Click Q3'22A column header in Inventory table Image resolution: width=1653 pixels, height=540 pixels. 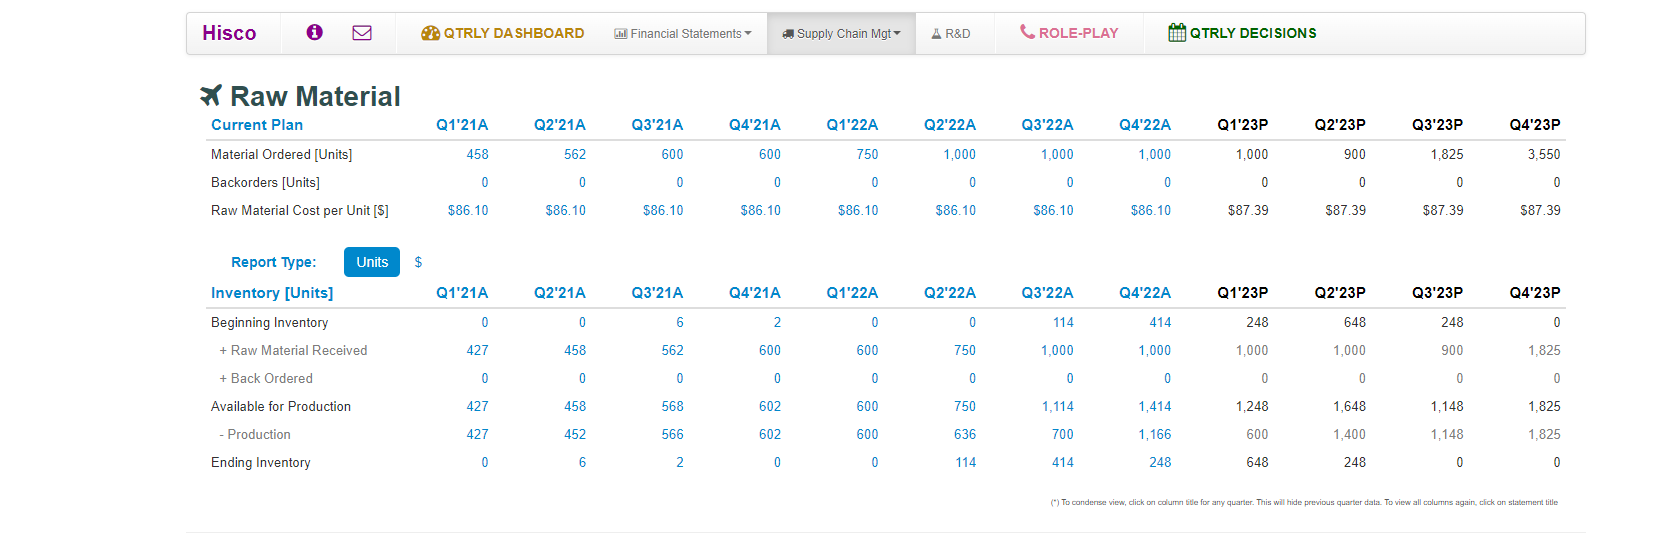1047,293
